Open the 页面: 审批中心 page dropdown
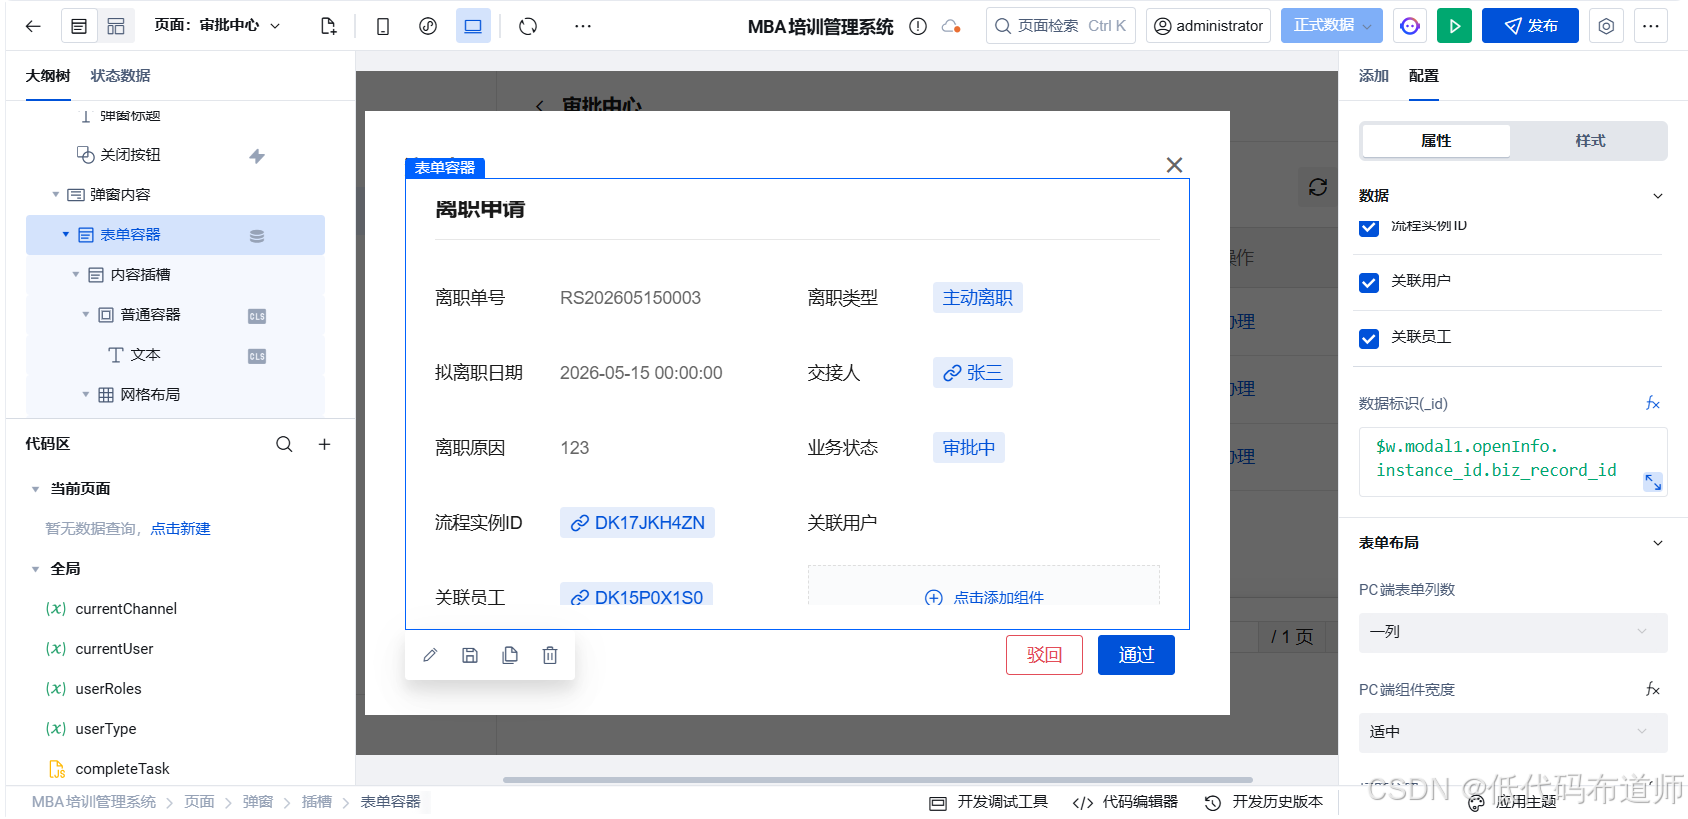 point(217,26)
